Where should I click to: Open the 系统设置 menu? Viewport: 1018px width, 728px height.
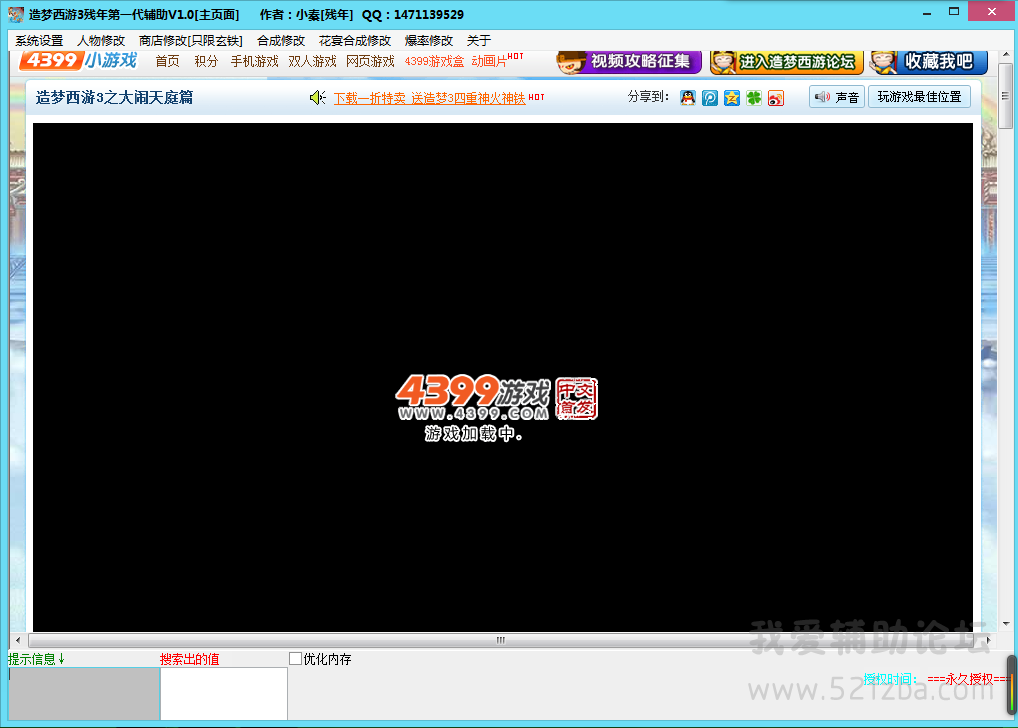pos(39,41)
